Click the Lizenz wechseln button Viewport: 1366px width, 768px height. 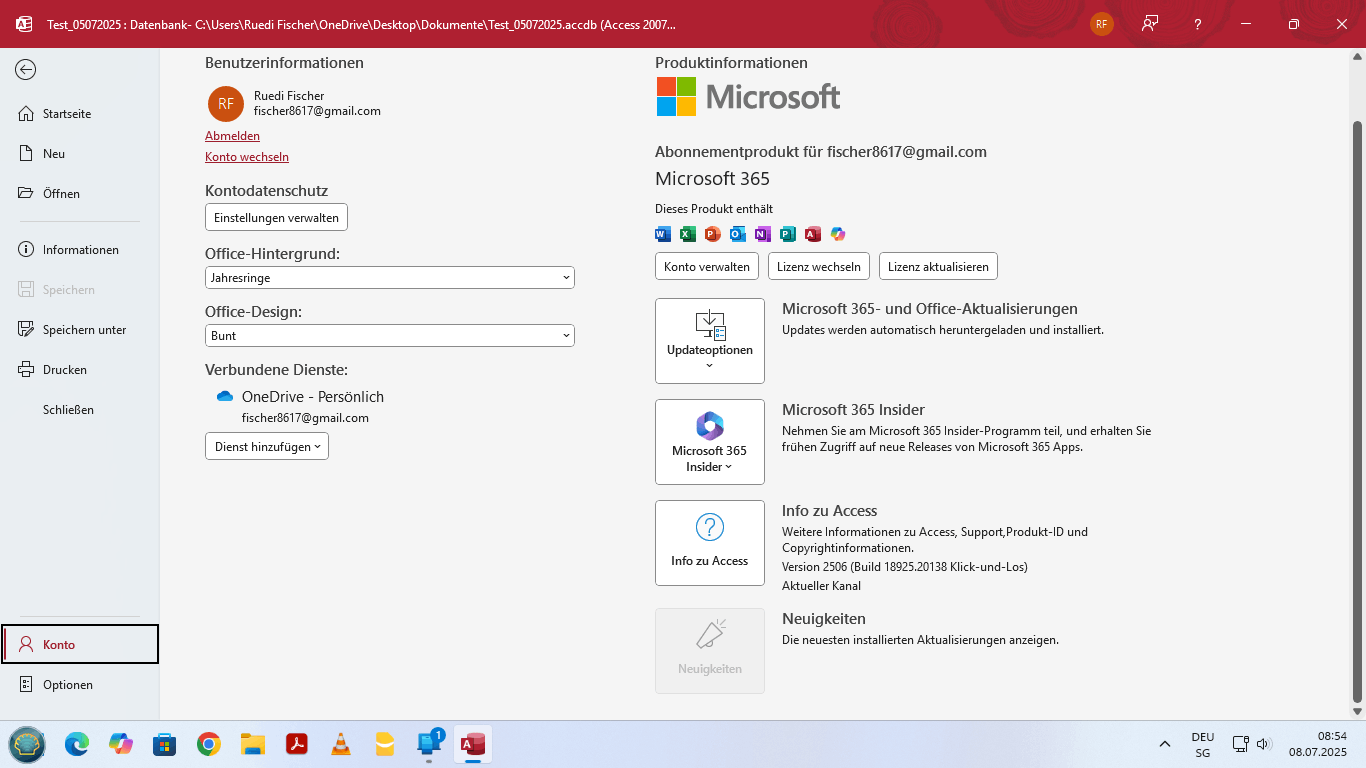[819, 267]
